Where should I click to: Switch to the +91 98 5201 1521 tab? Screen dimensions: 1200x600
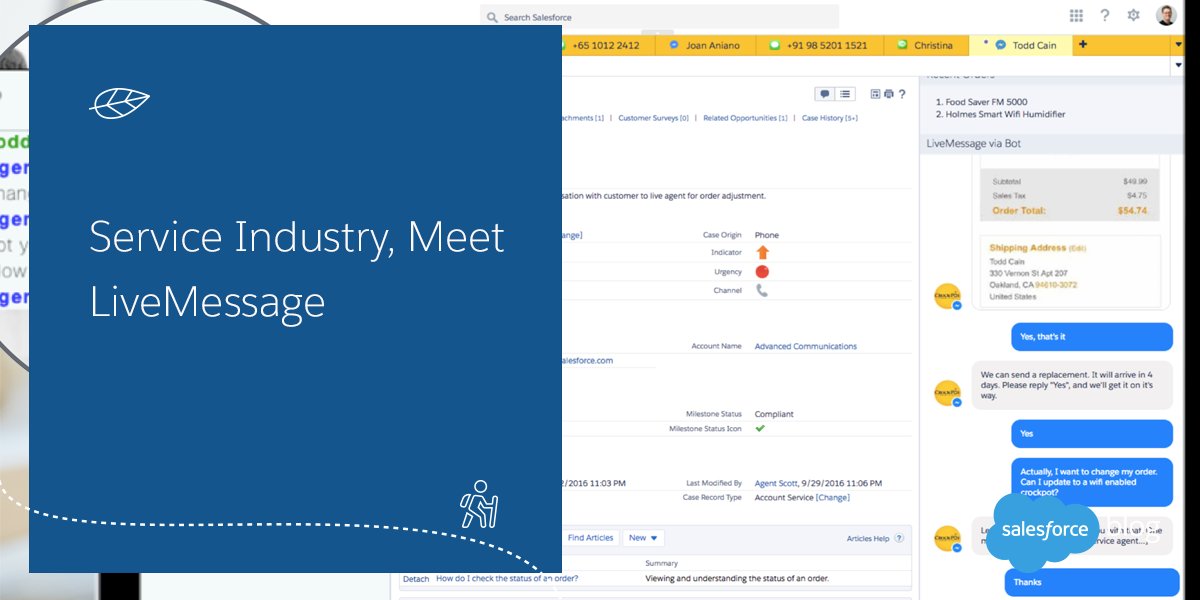(820, 45)
